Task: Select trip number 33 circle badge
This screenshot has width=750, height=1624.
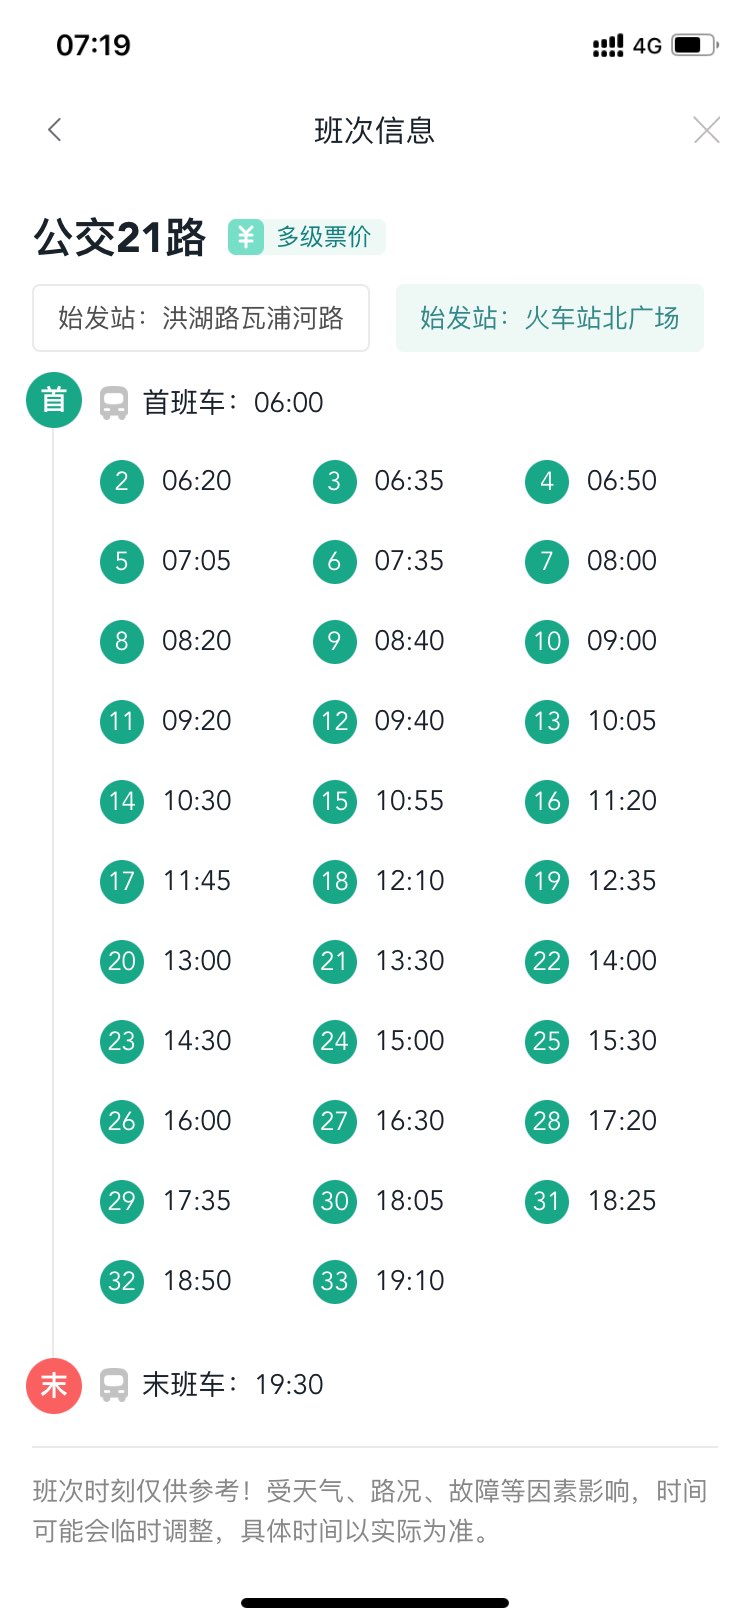Action: pyautogui.click(x=334, y=1281)
